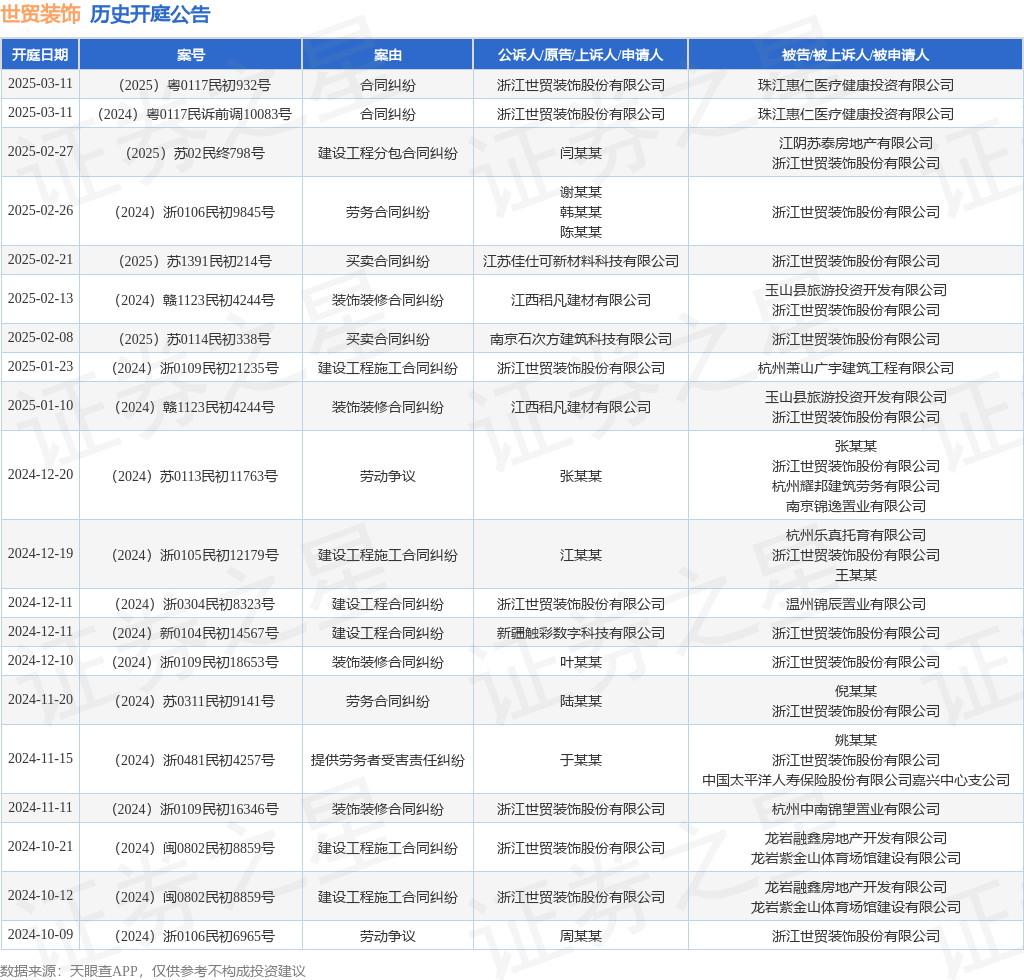Click the date 2024-10-09
Image resolution: width=1024 pixels, height=980 pixels.
[x=40, y=934]
